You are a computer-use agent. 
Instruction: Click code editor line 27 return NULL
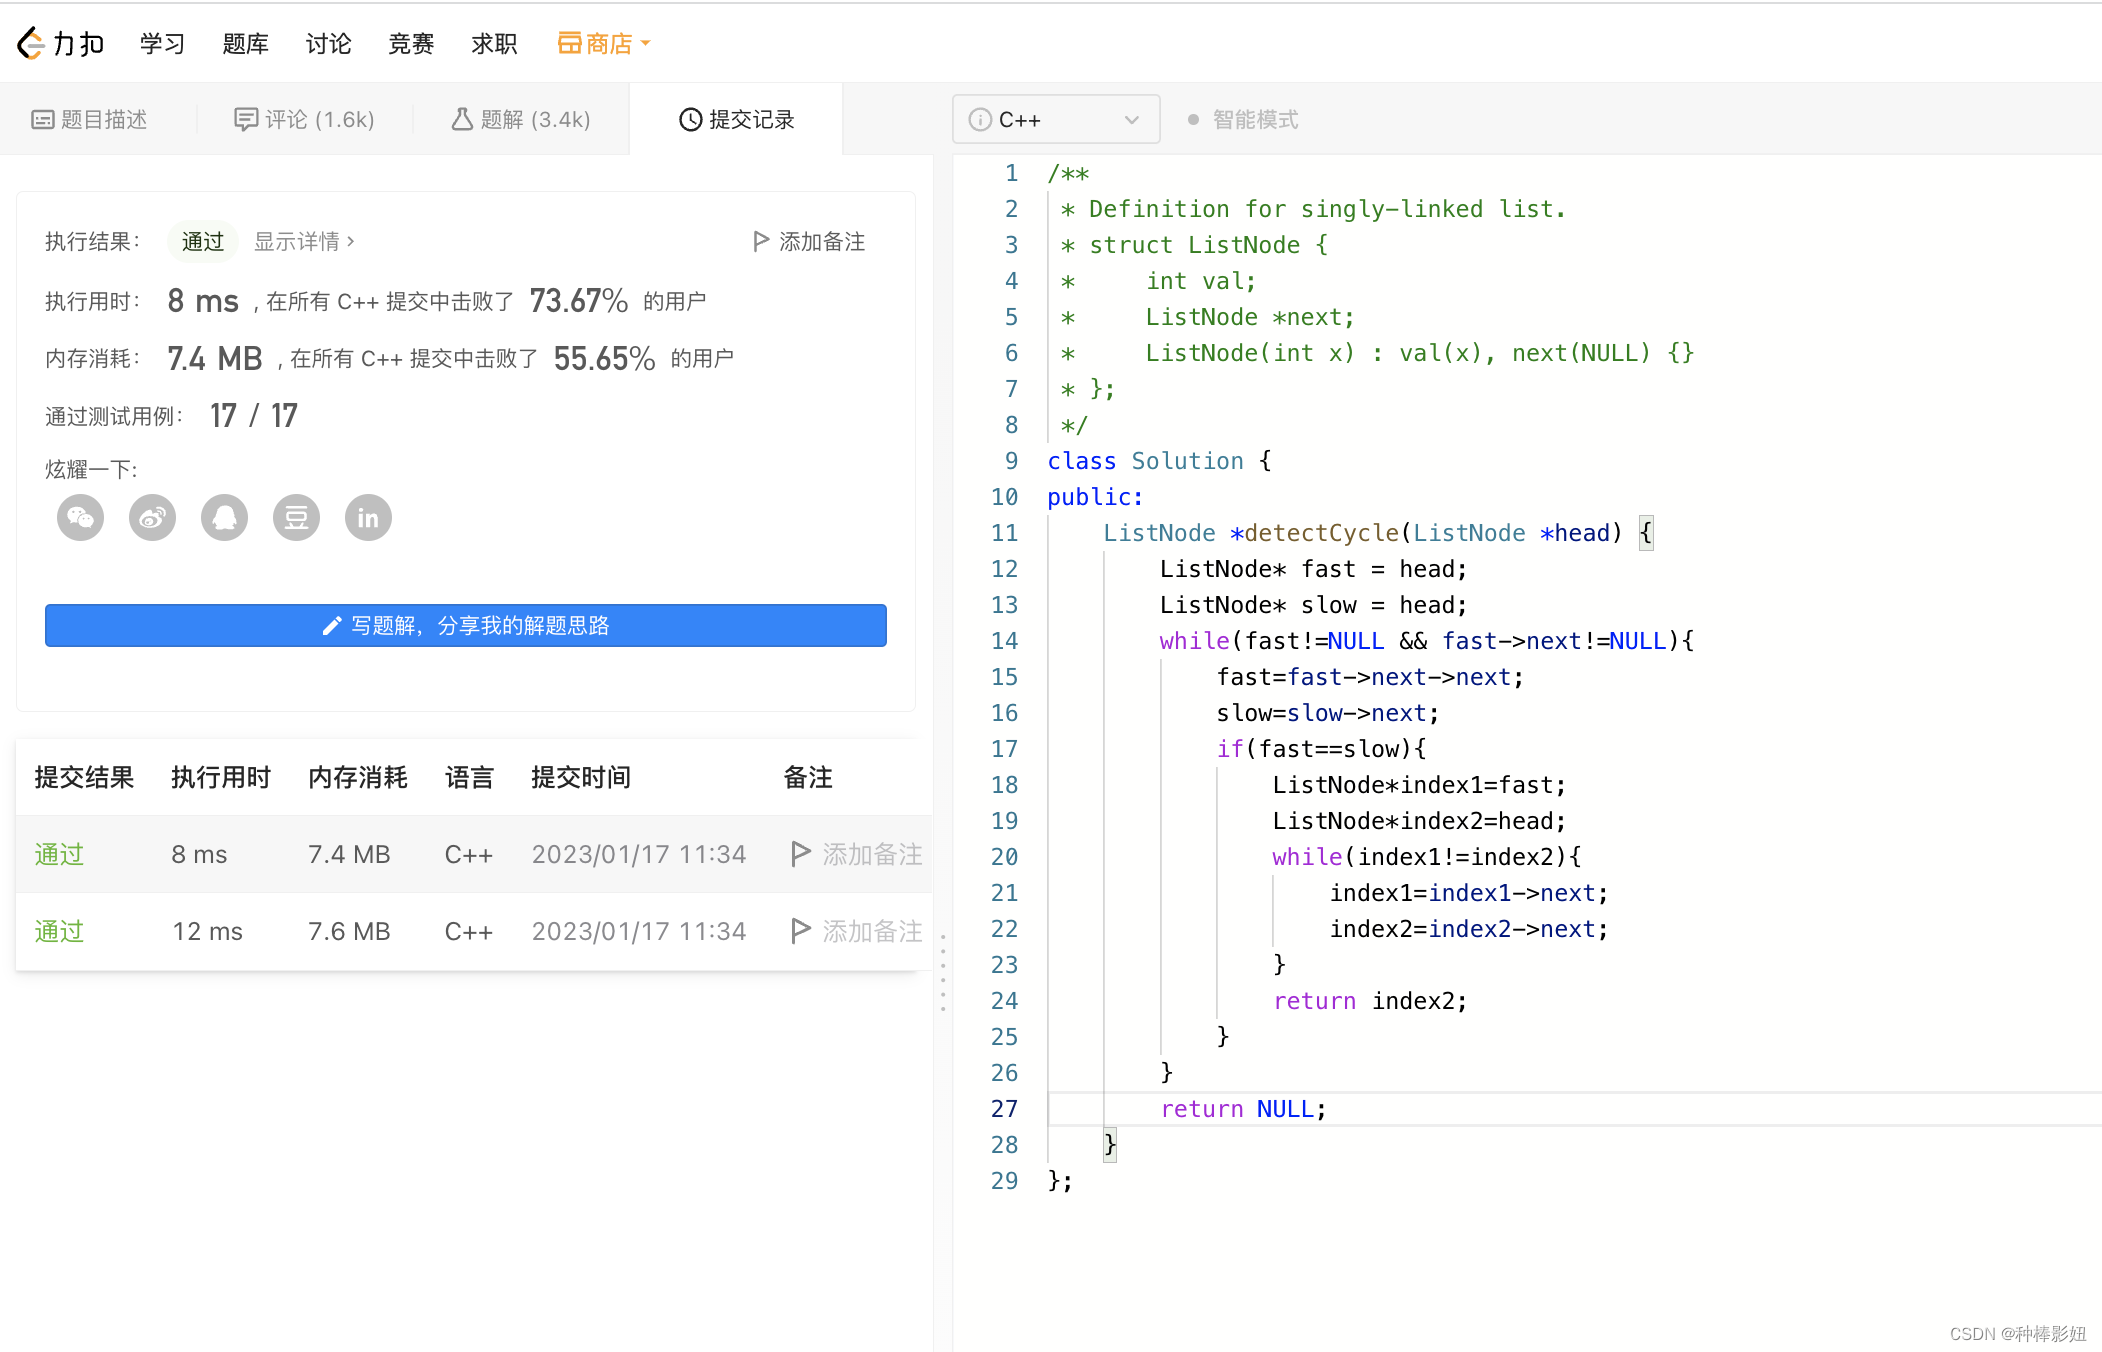point(1242,1109)
